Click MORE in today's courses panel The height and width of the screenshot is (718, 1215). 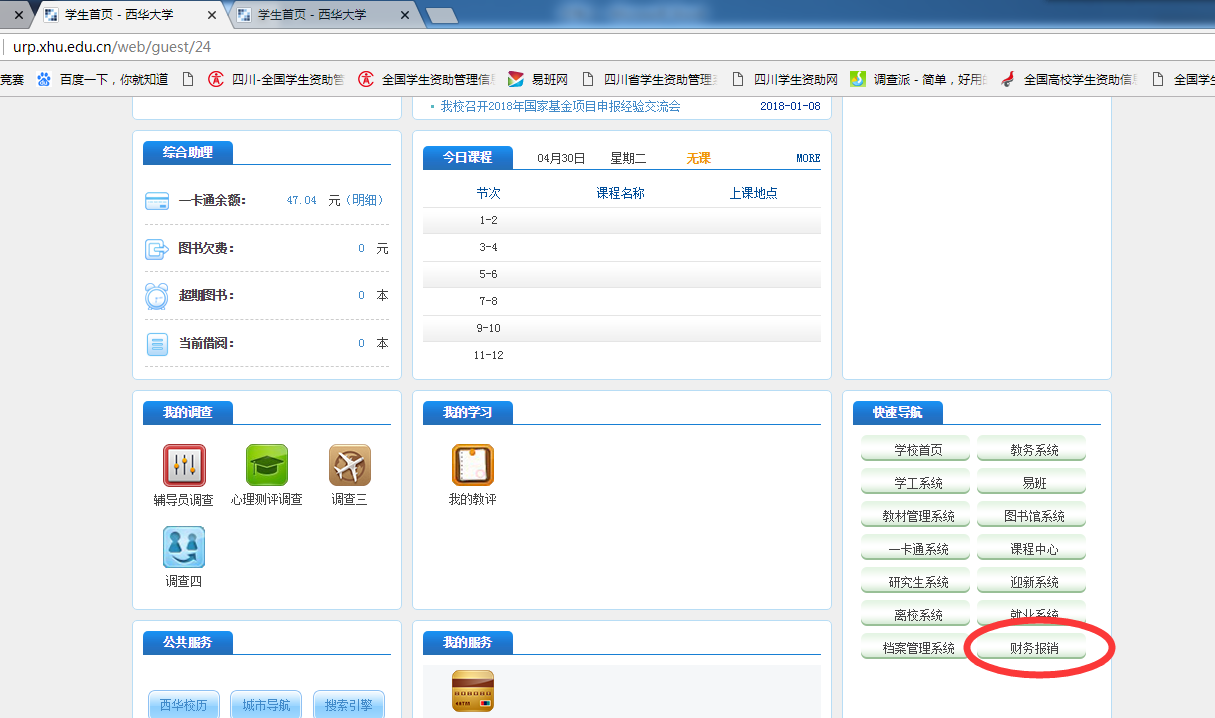(807, 158)
